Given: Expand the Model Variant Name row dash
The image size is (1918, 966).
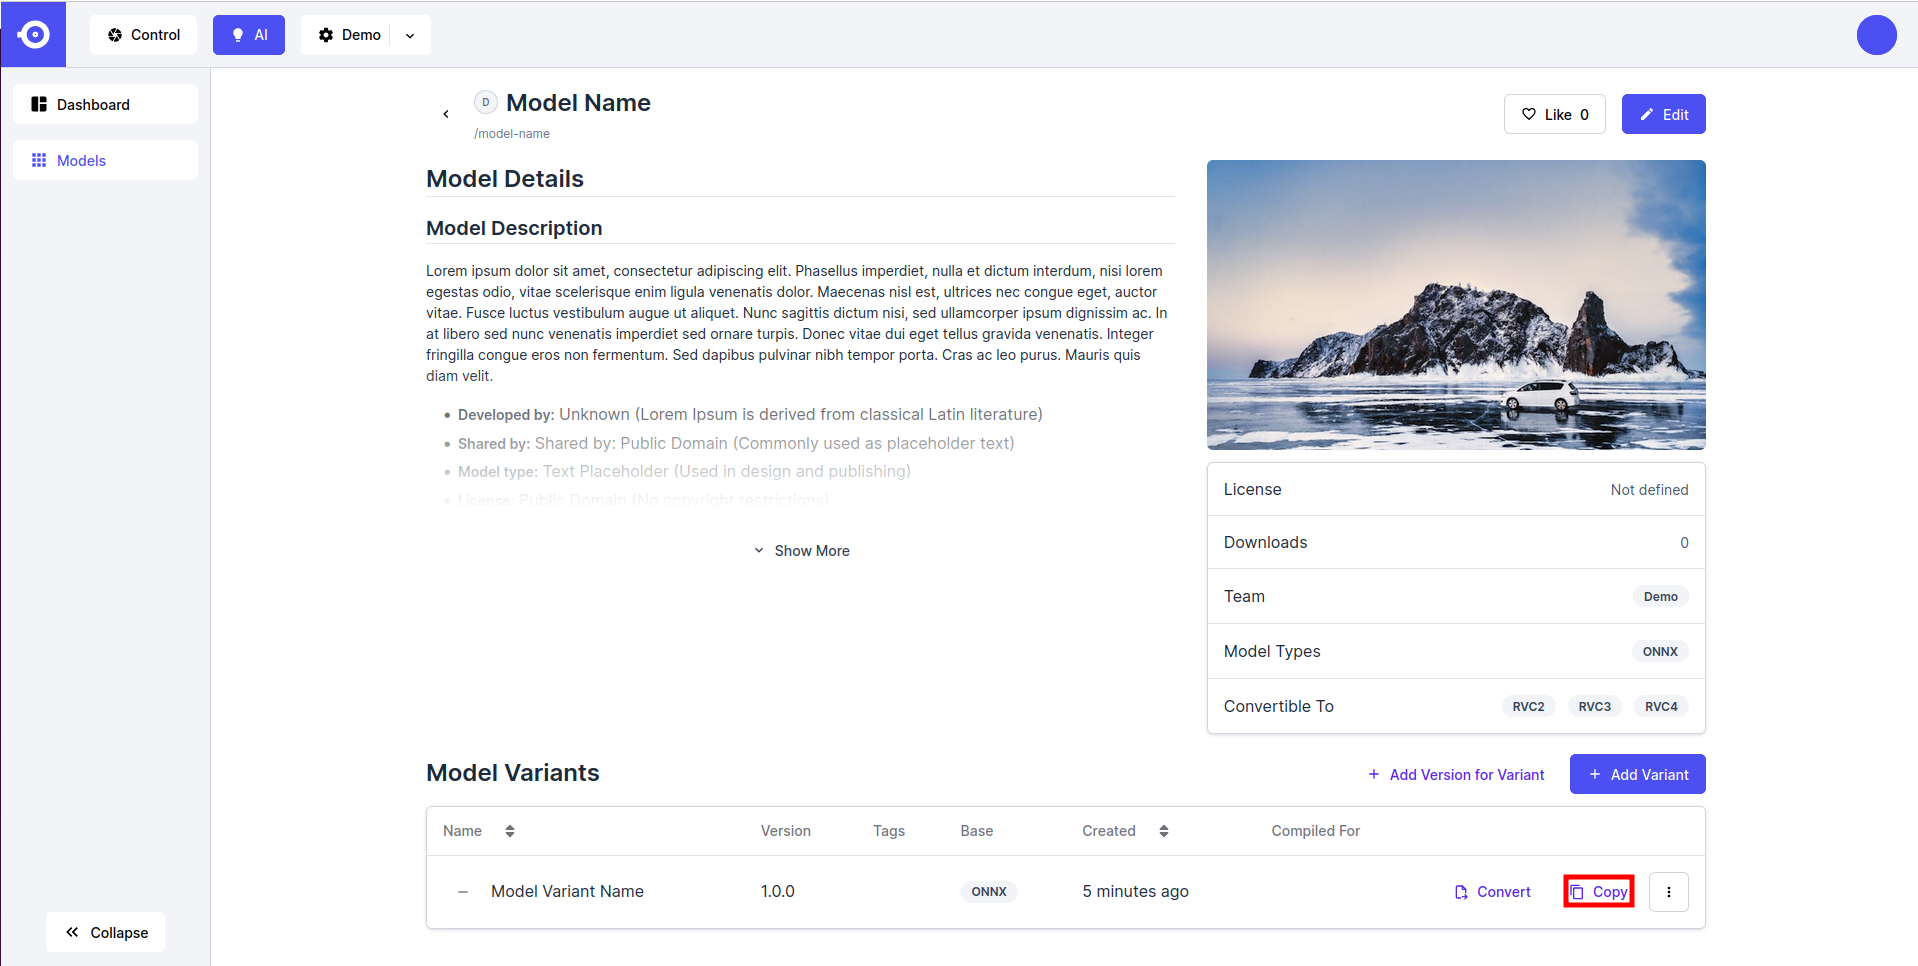Looking at the screenshot, I should pyautogui.click(x=463, y=892).
